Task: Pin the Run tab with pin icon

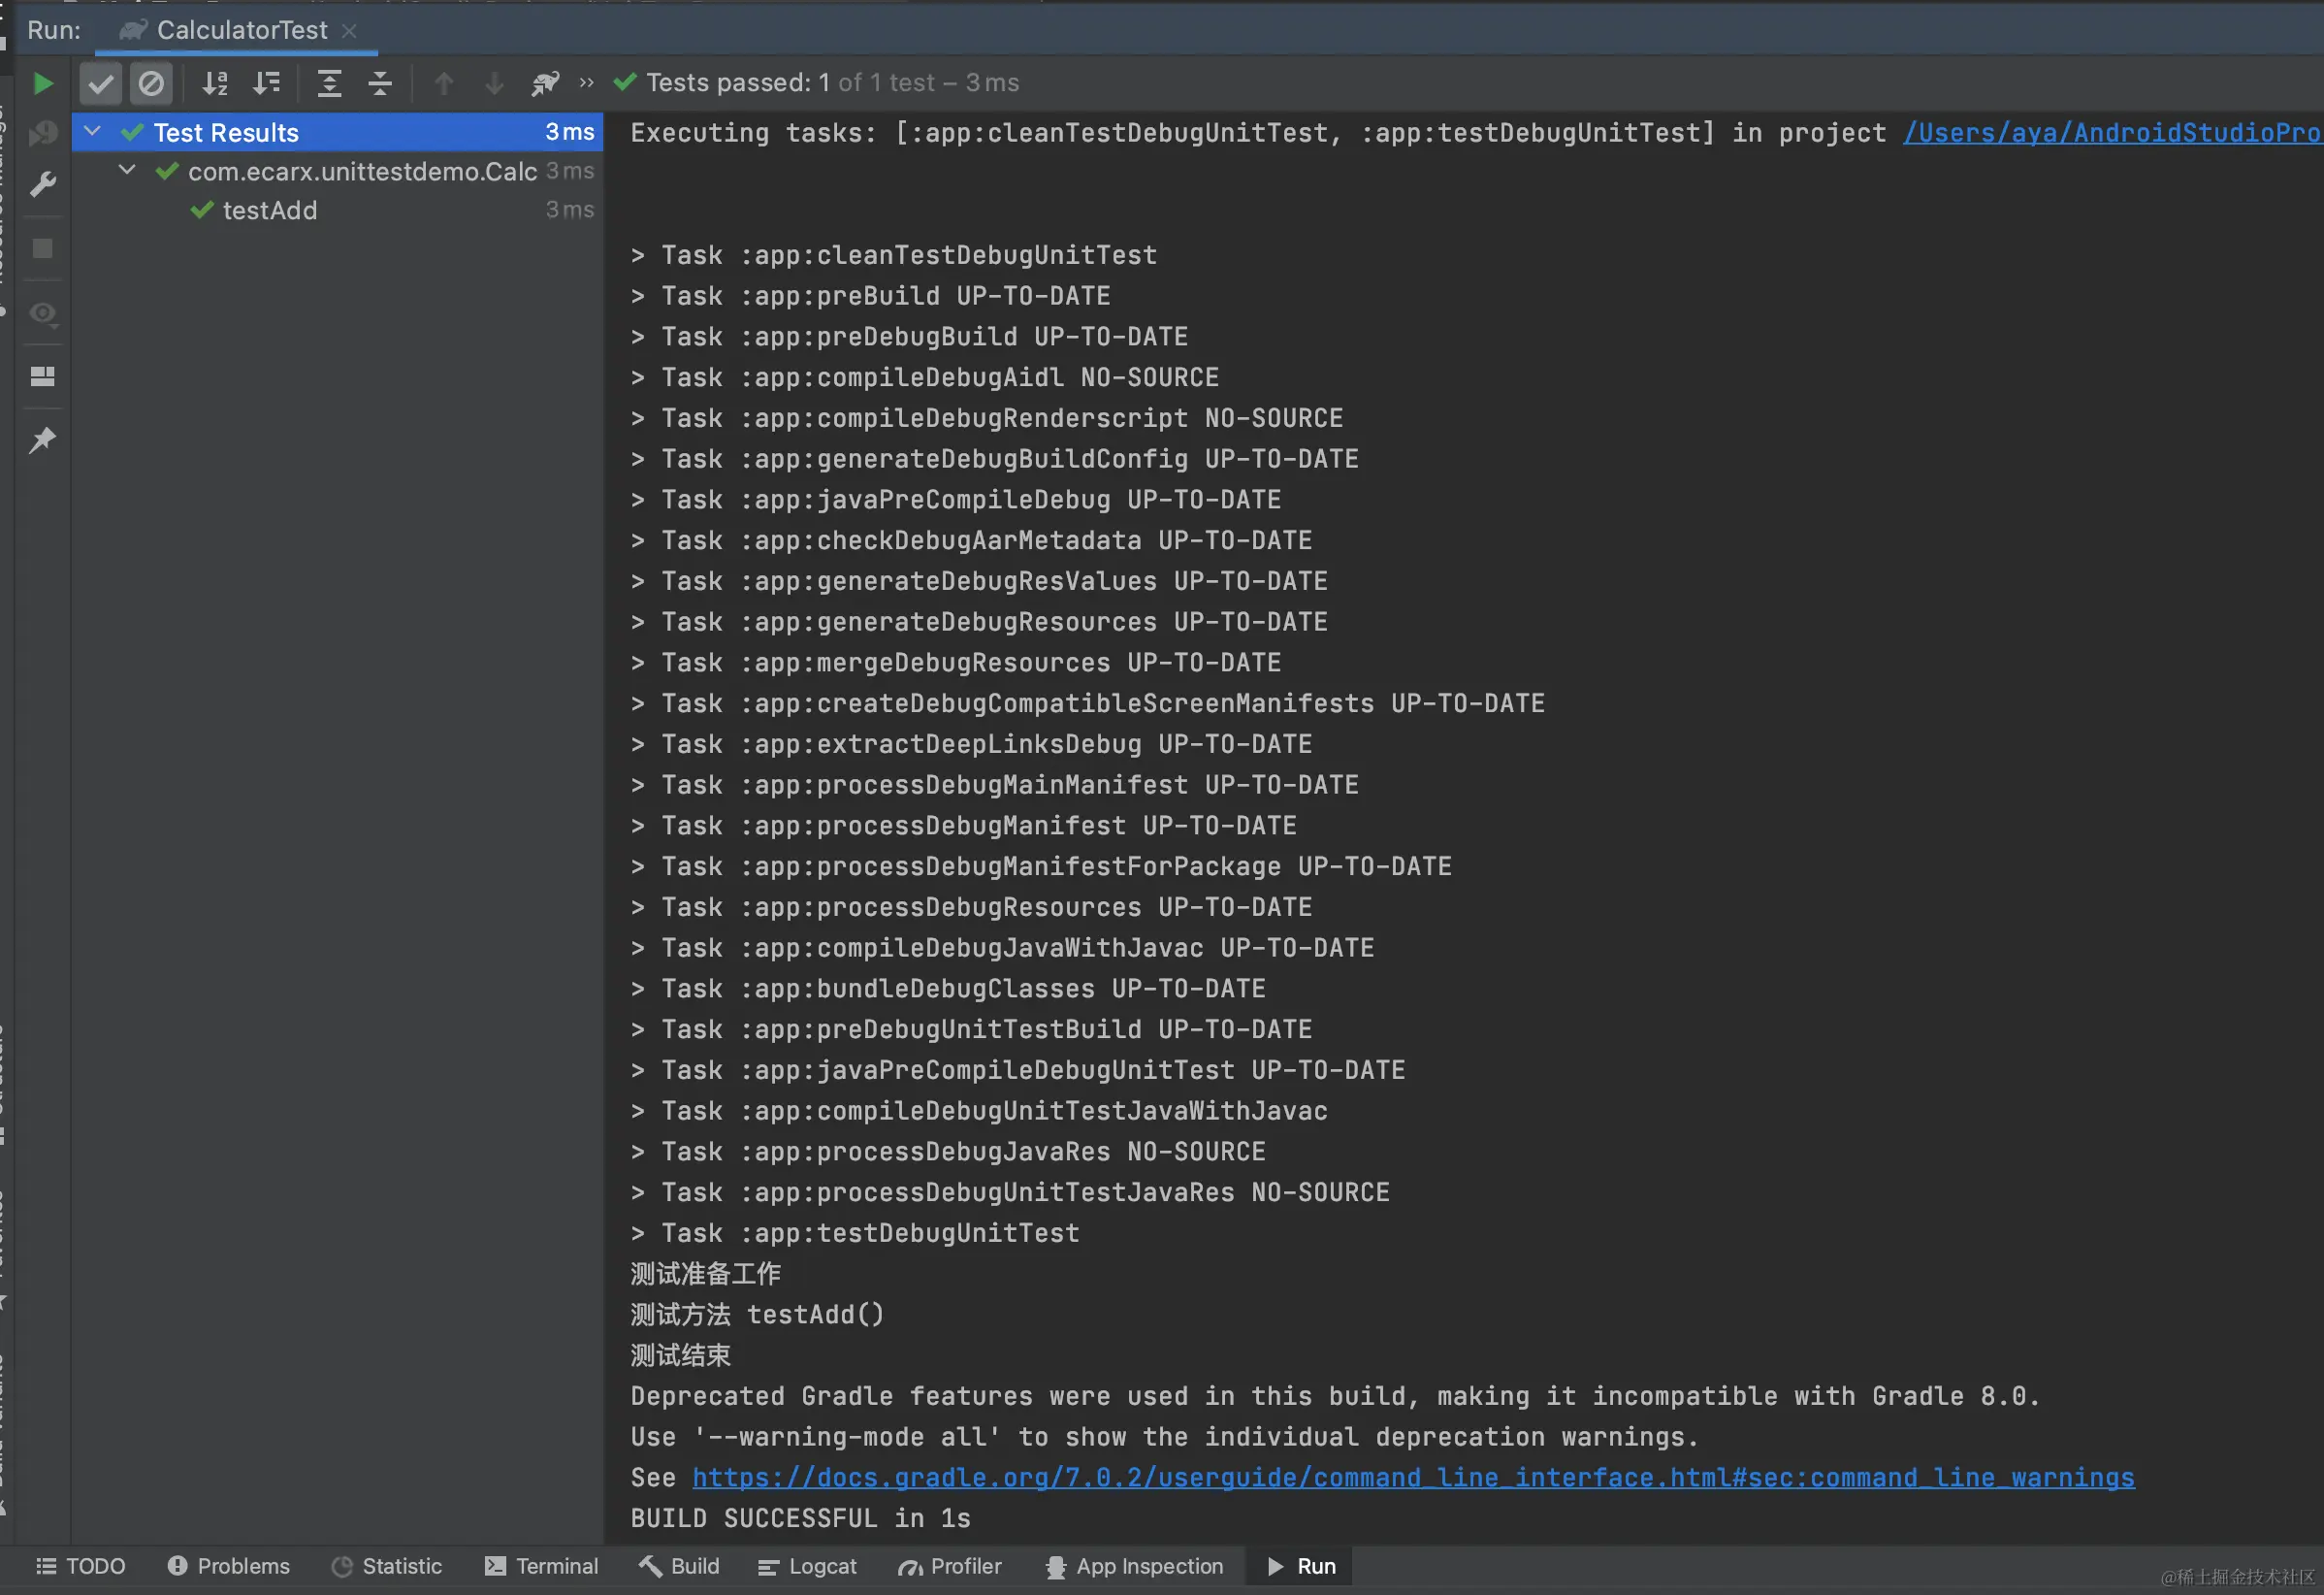Action: point(43,440)
